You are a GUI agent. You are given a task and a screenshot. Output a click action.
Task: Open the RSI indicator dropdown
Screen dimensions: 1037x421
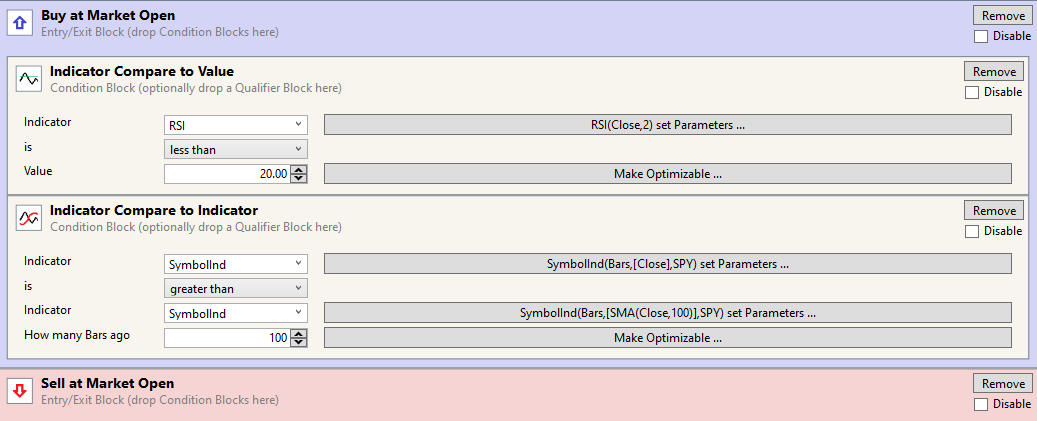click(235, 125)
